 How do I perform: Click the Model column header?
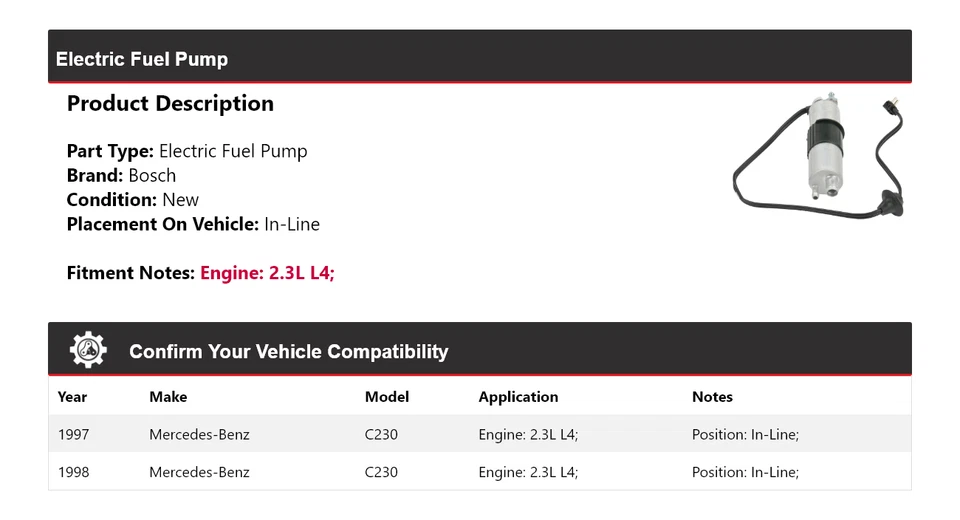coord(387,397)
